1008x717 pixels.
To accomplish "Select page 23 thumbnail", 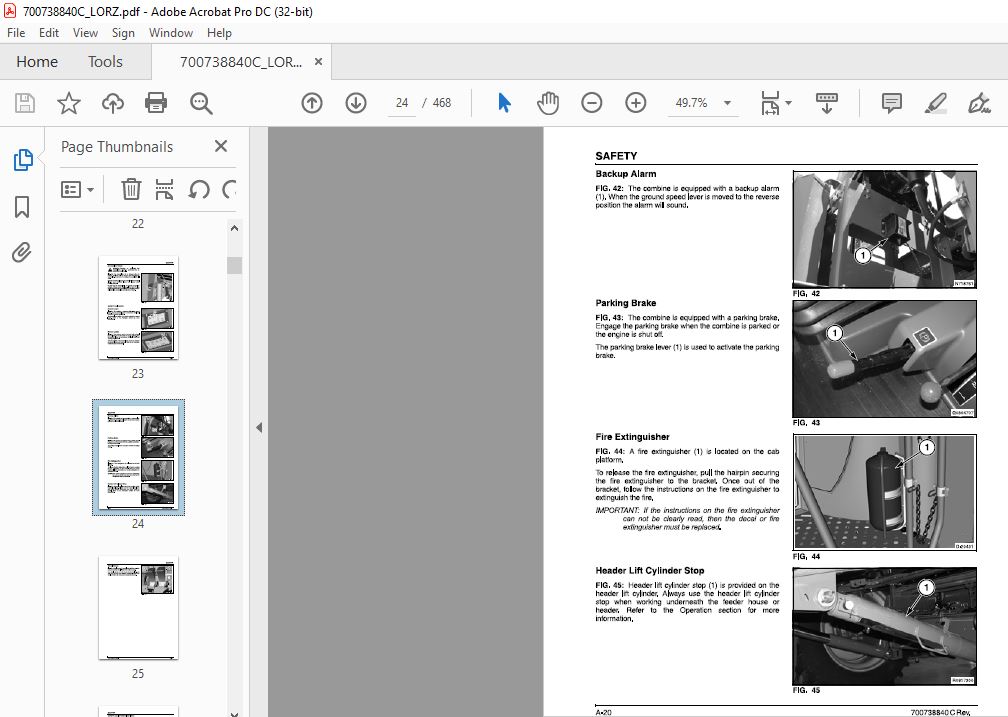I will point(138,307).
